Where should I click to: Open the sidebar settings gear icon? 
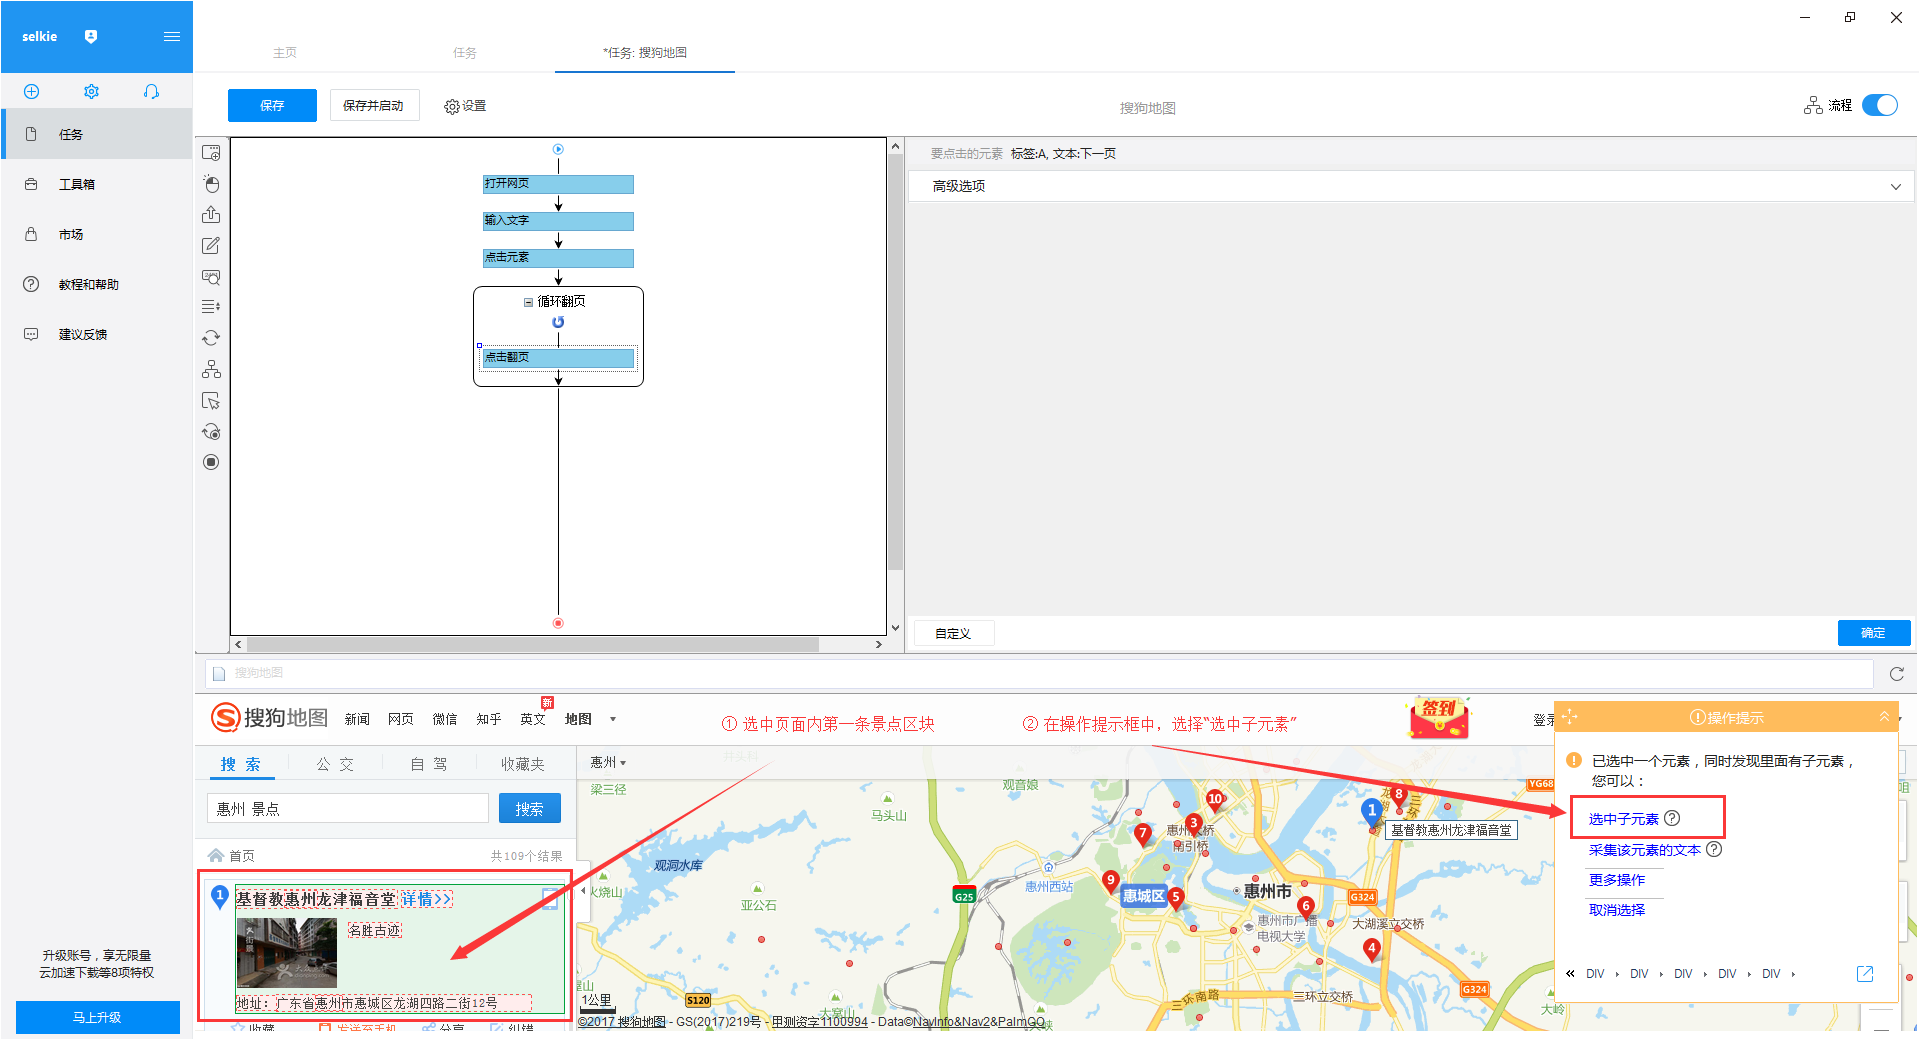click(x=91, y=91)
